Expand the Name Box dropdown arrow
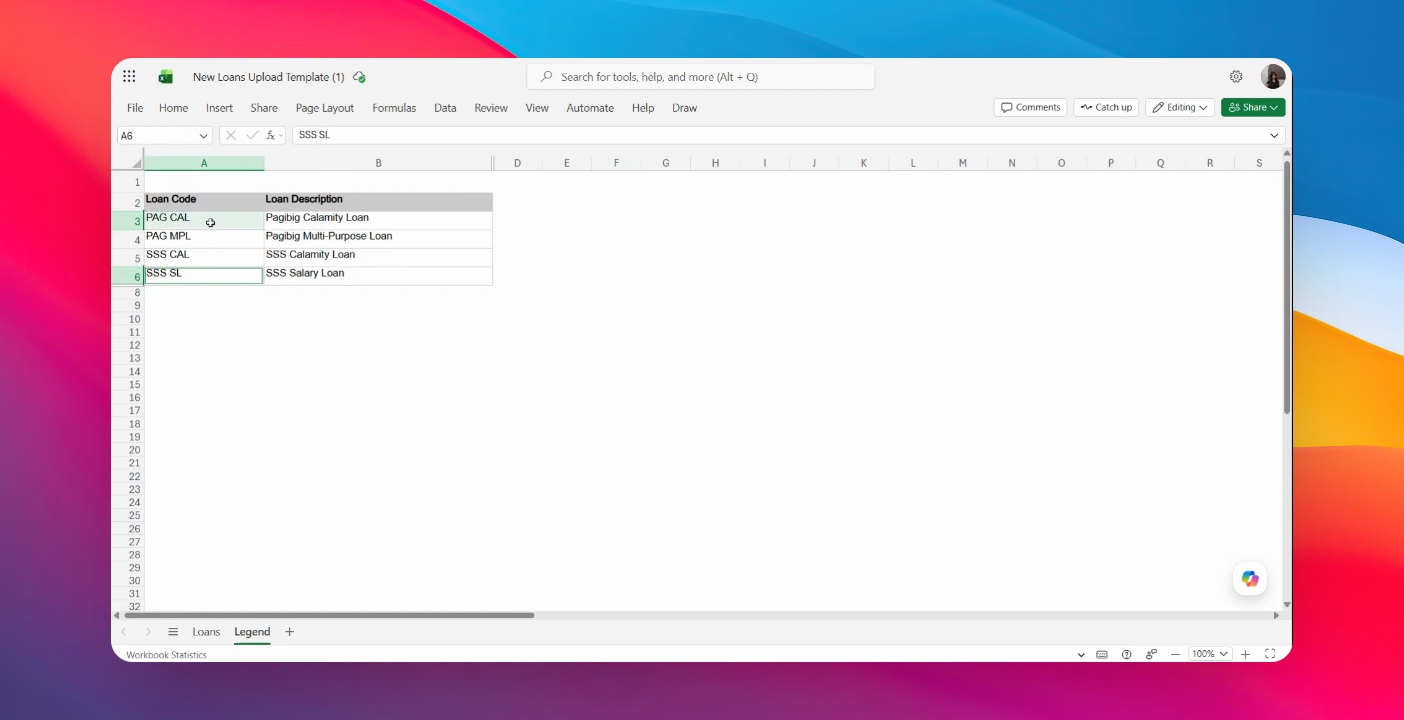Screen dimensions: 1404x720 203,135
